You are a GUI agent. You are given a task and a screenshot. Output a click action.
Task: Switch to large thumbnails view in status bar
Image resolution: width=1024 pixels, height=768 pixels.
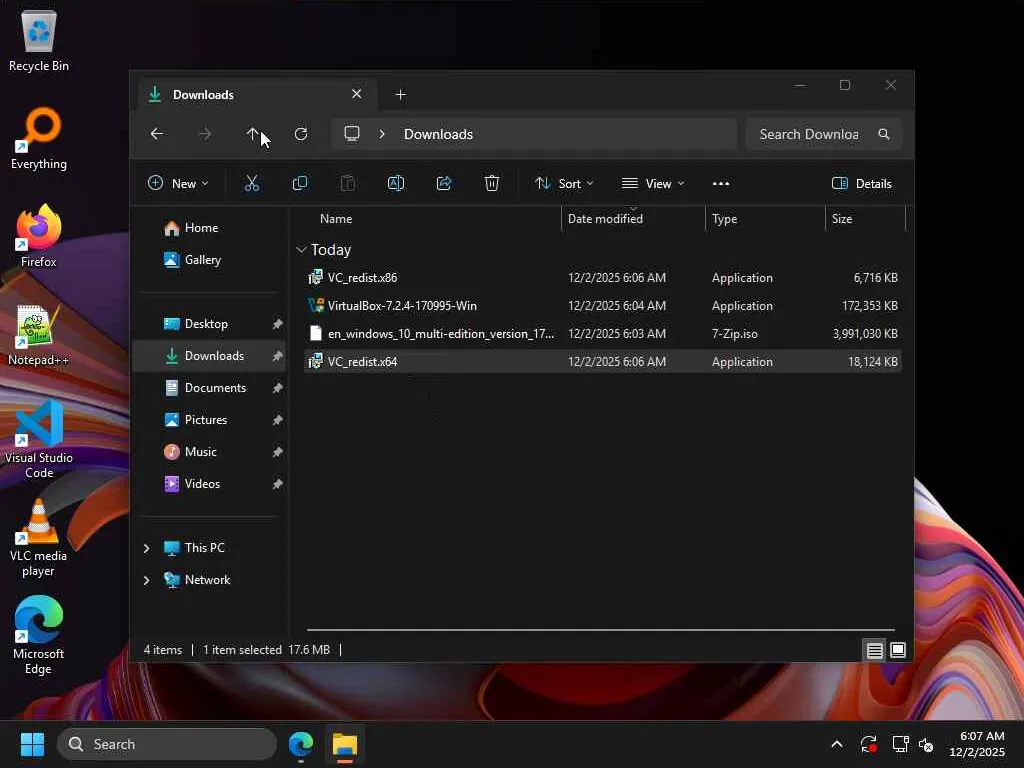click(898, 650)
